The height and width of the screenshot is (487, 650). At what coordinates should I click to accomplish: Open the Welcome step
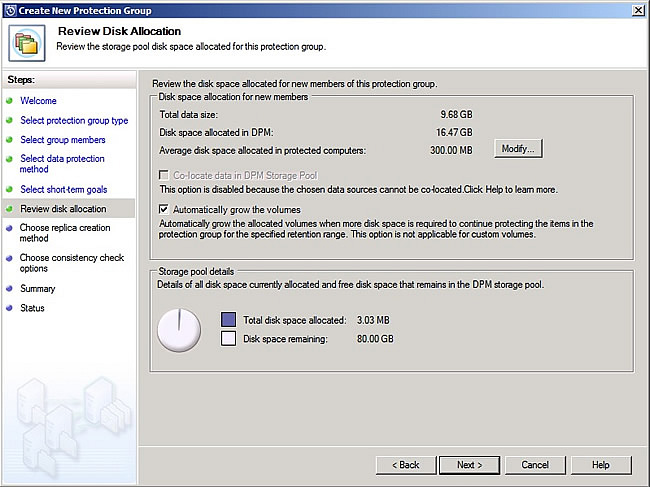38,101
